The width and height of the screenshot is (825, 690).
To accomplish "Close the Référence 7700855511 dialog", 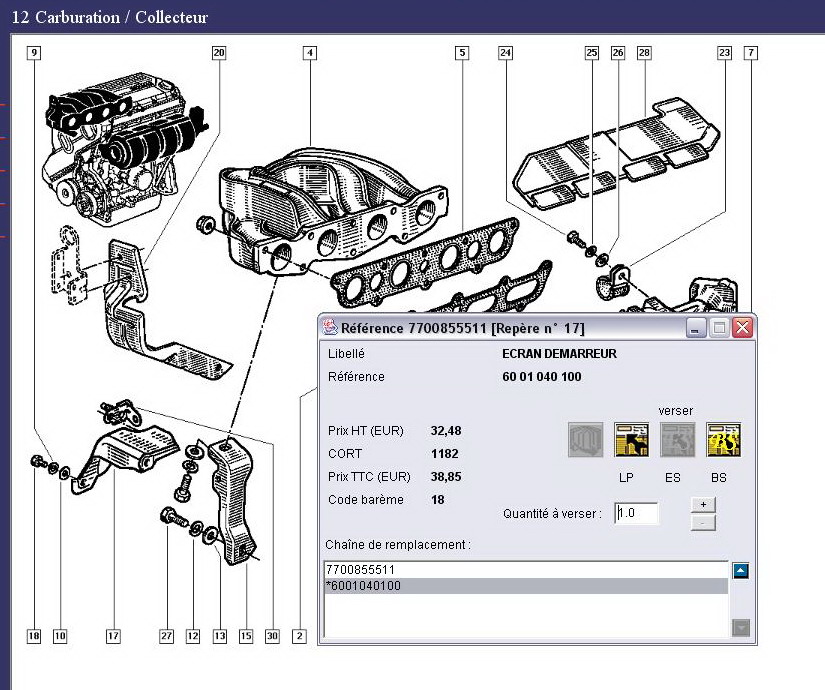I will [742, 328].
